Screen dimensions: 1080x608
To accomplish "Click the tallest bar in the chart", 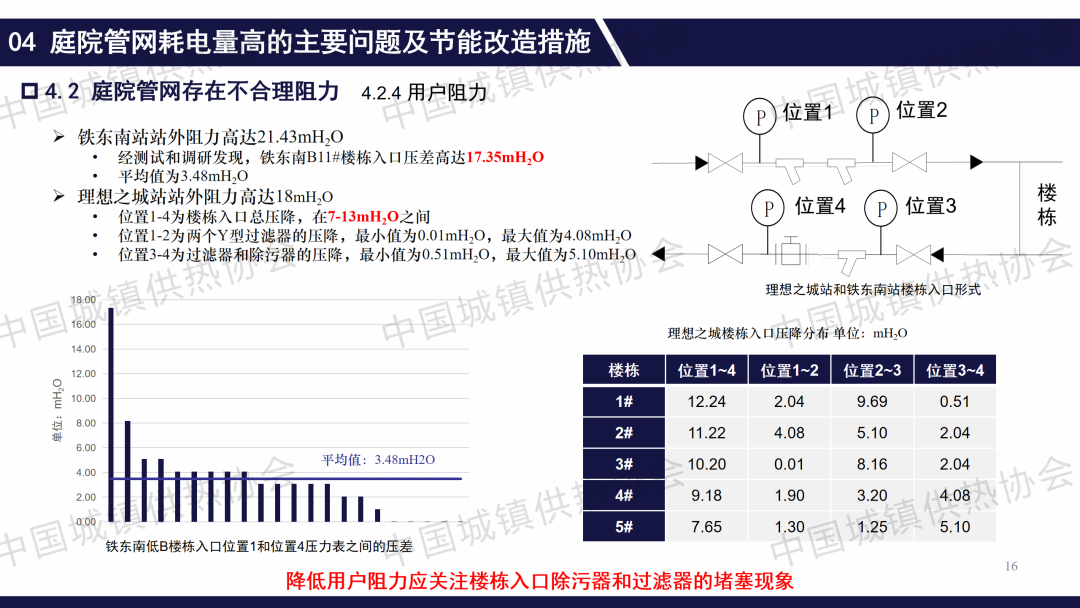I will tap(111, 415).
